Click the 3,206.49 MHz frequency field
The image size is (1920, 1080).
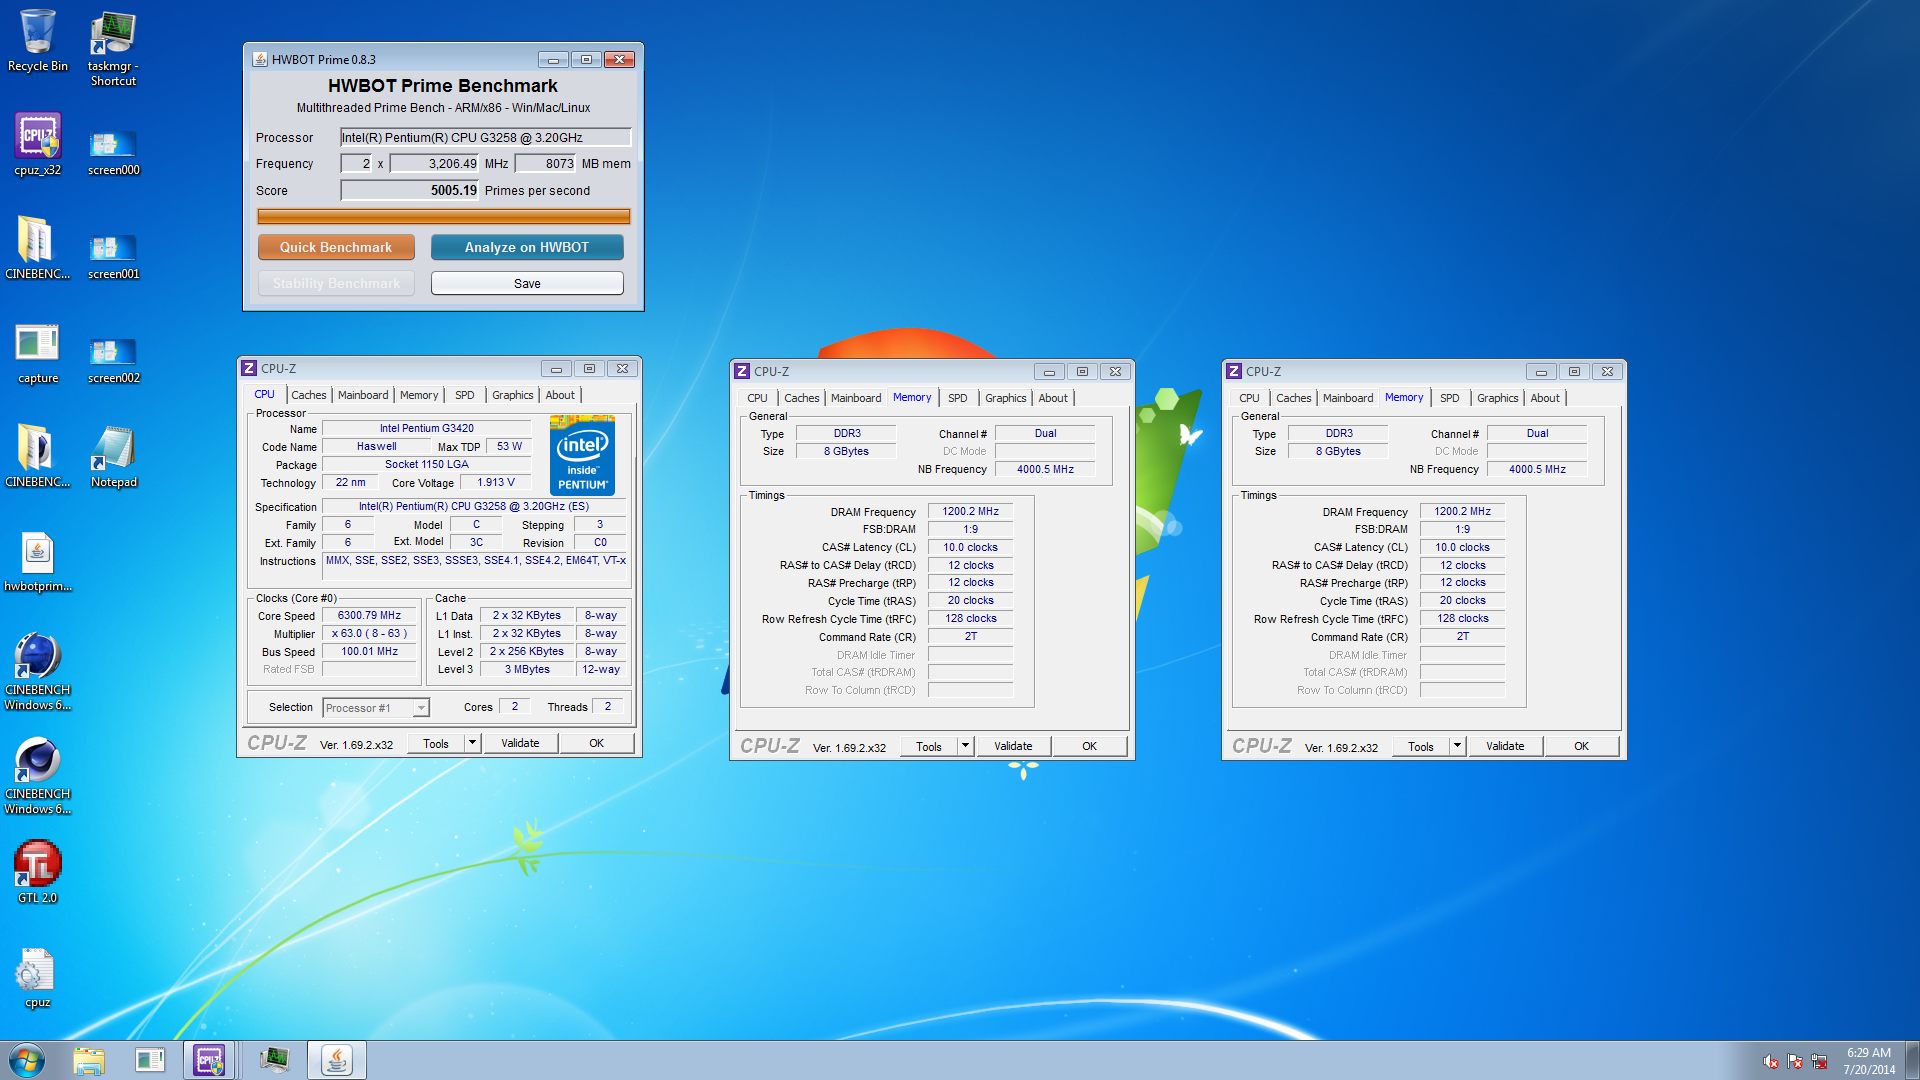point(434,163)
